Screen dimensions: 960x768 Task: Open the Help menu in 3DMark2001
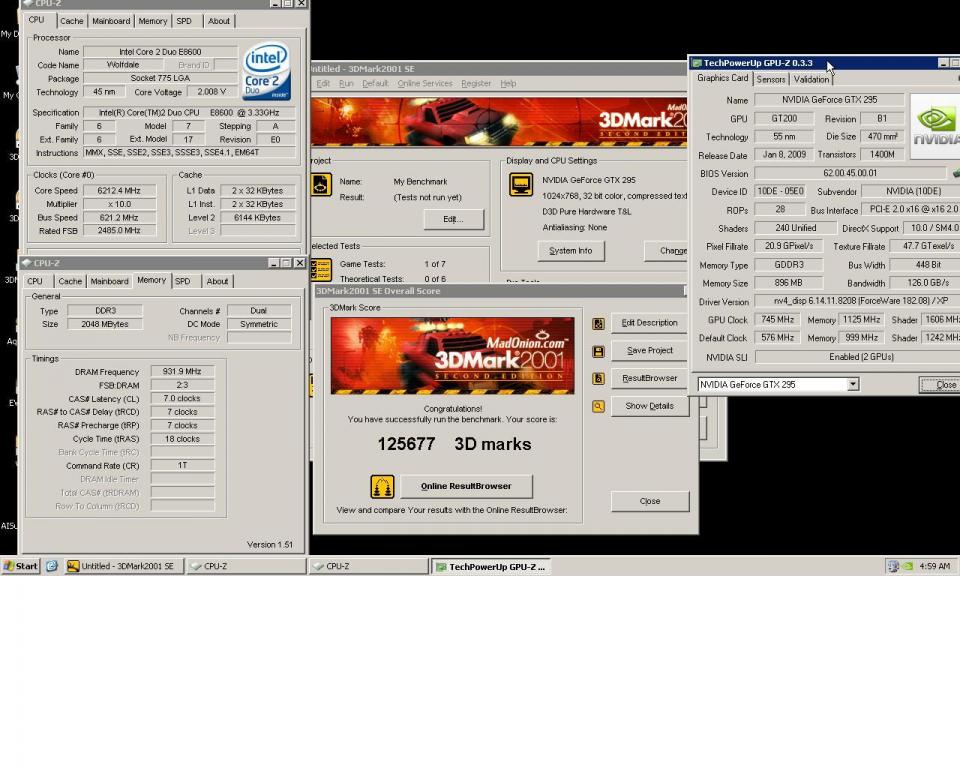pos(508,83)
